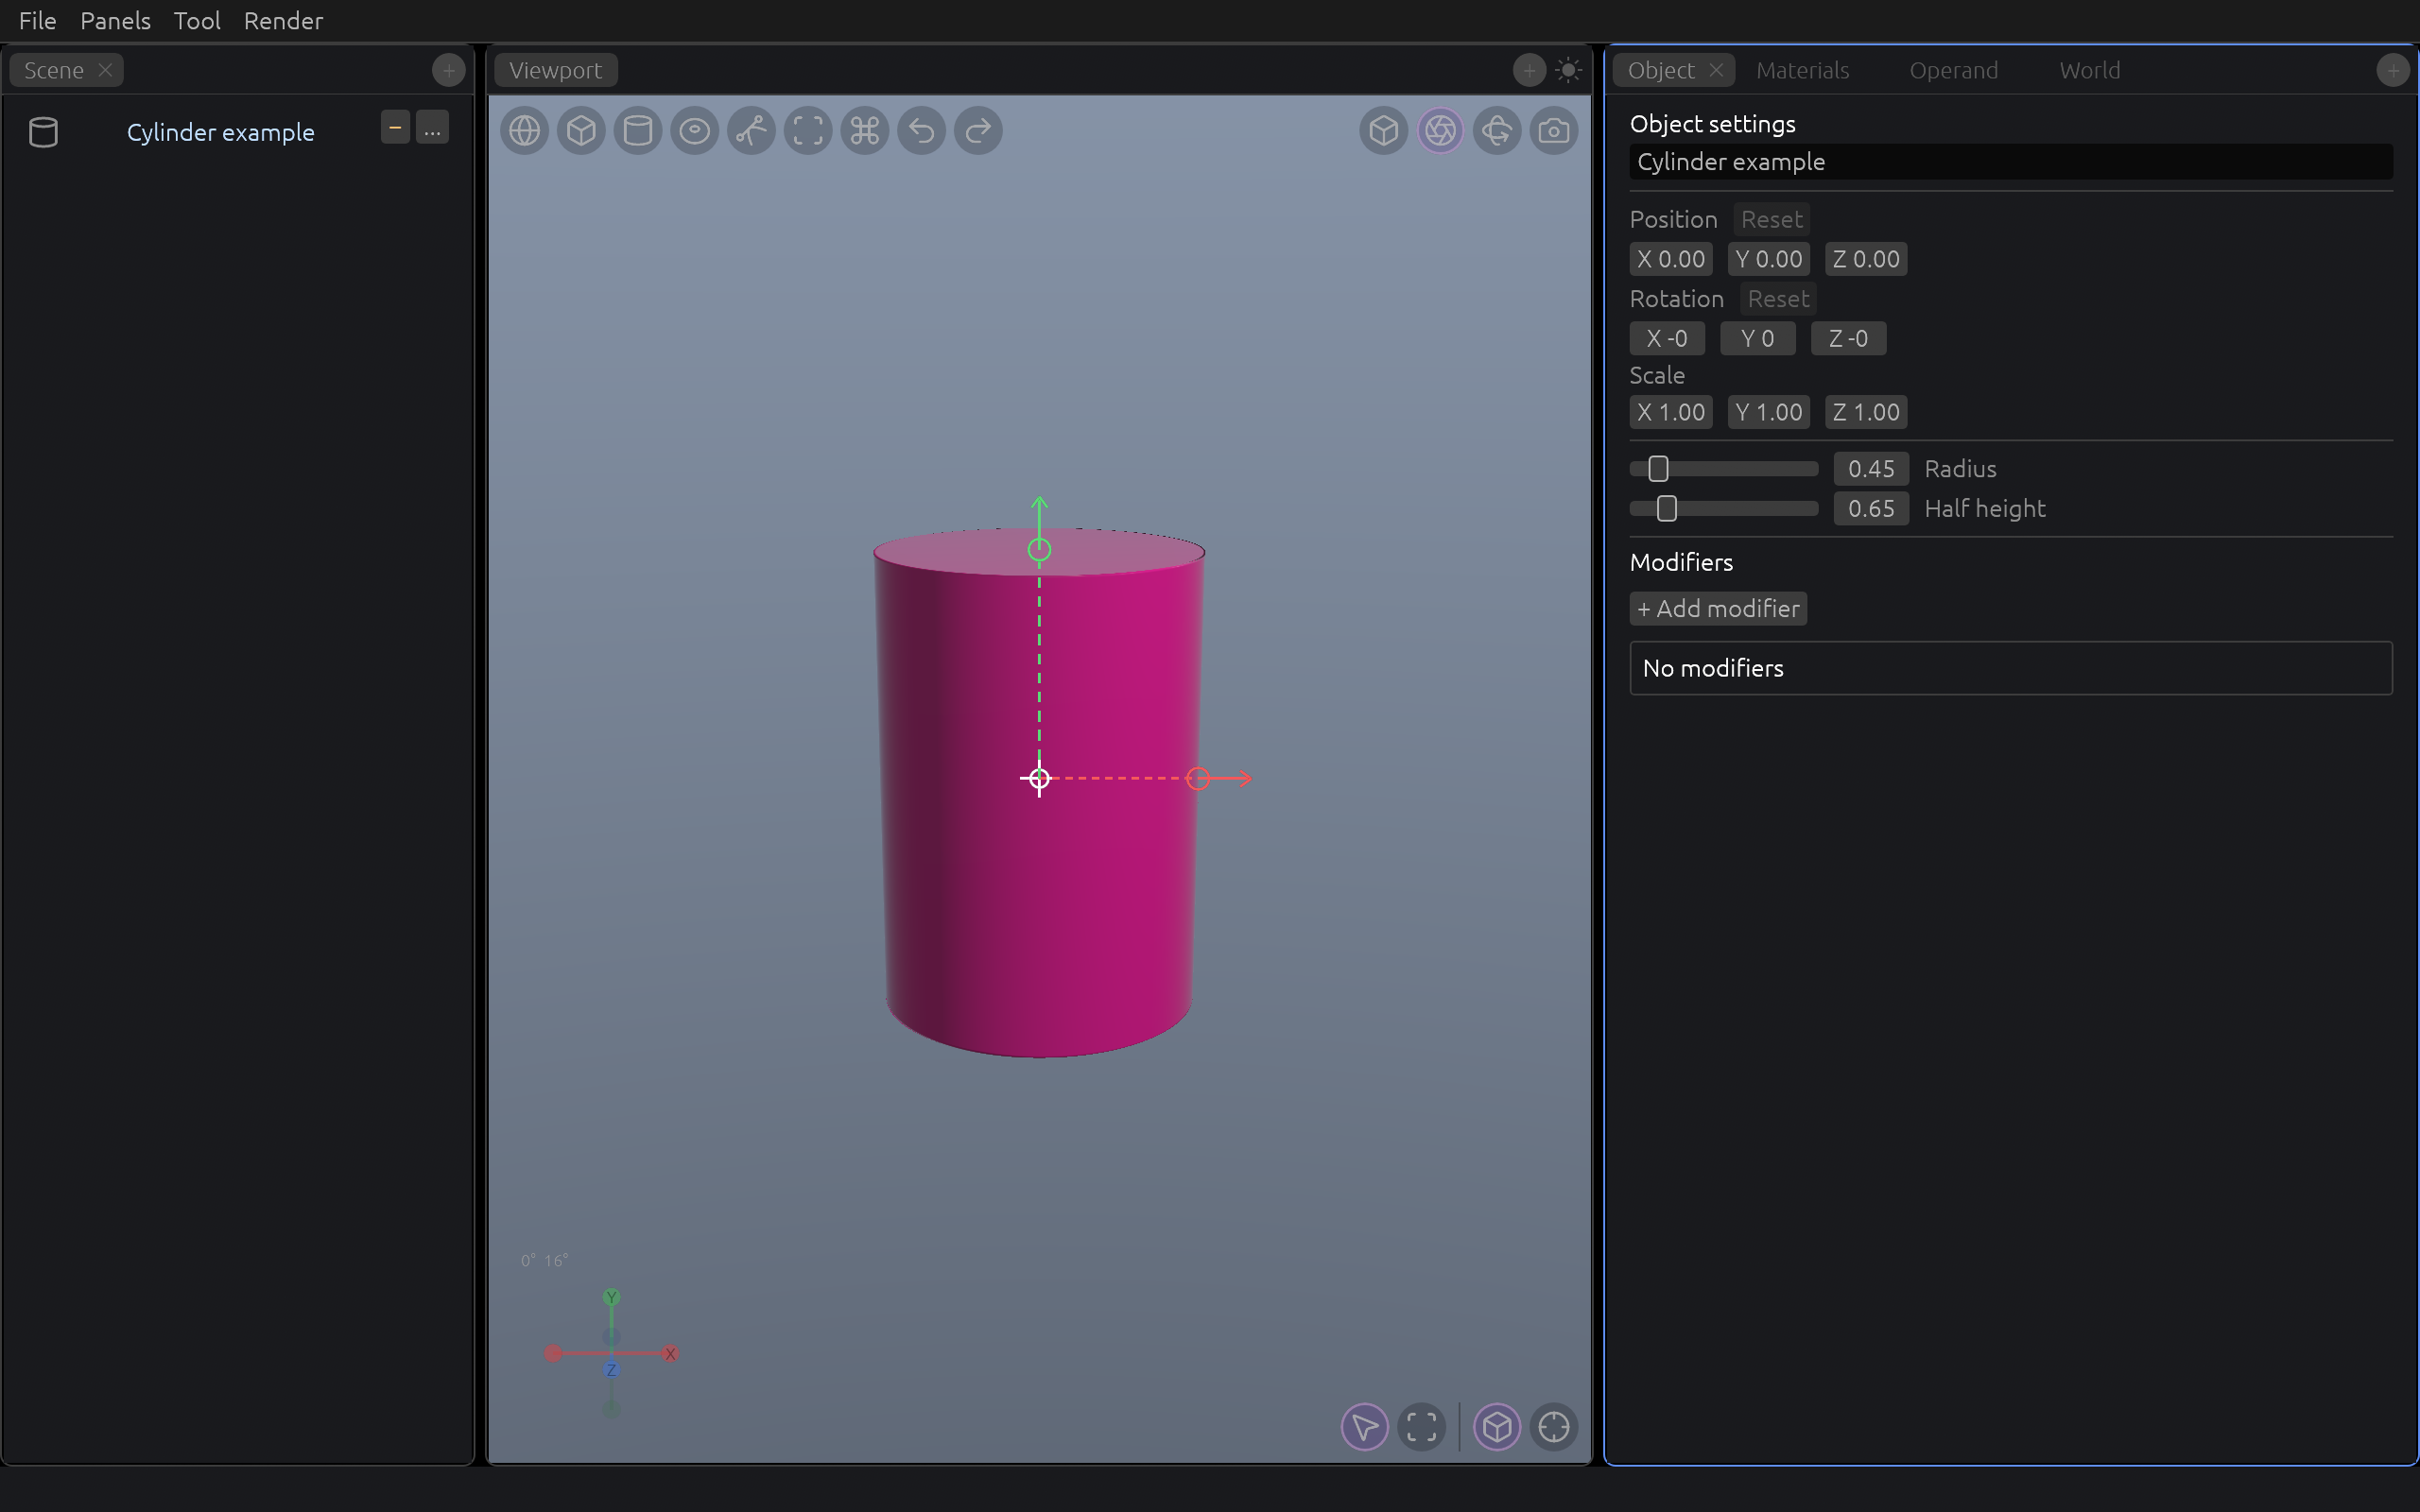The height and width of the screenshot is (1512, 2420).
Task: Click the cube icon beside the globe icon
Action: [581, 130]
